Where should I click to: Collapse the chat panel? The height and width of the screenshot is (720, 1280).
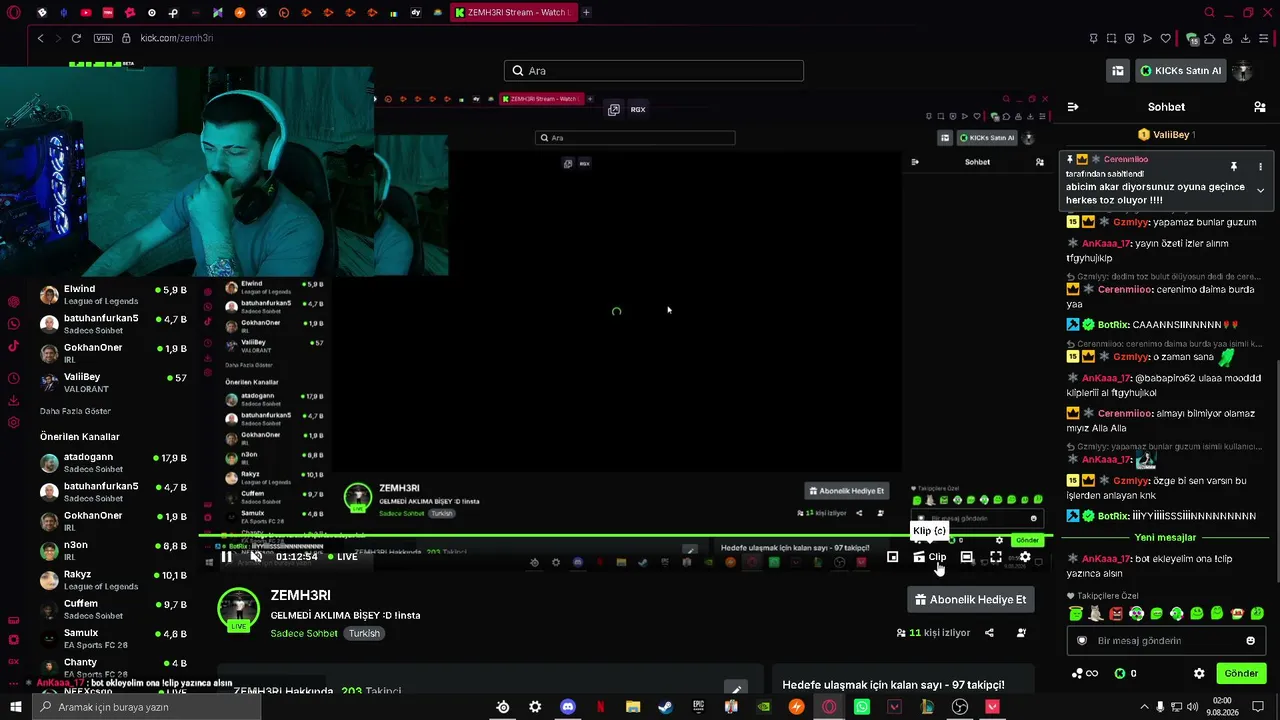pos(1072,107)
